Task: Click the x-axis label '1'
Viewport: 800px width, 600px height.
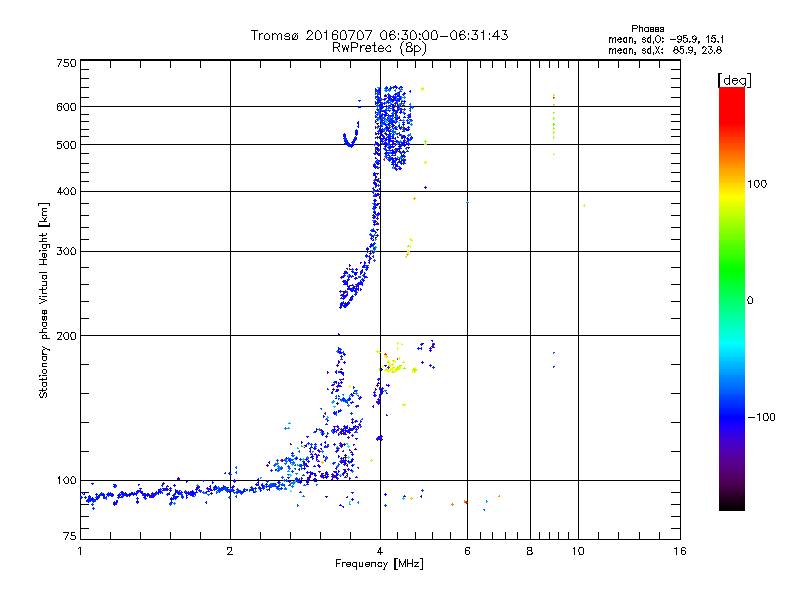Action: (80, 551)
